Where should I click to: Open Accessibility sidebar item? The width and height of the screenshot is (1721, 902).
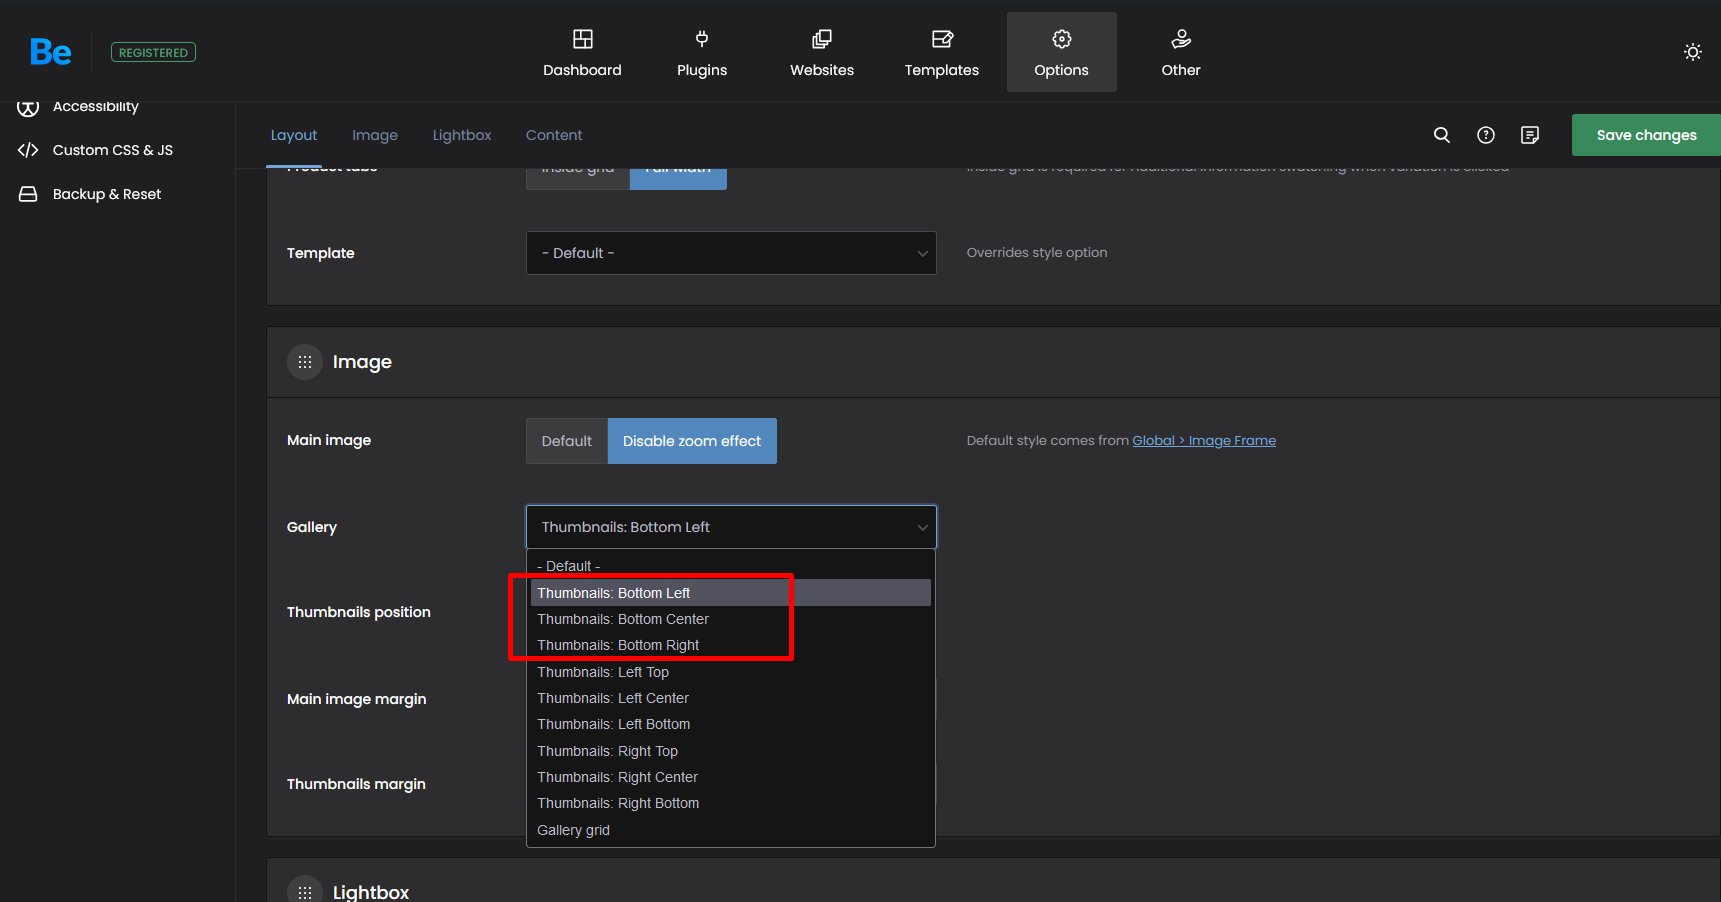(96, 107)
